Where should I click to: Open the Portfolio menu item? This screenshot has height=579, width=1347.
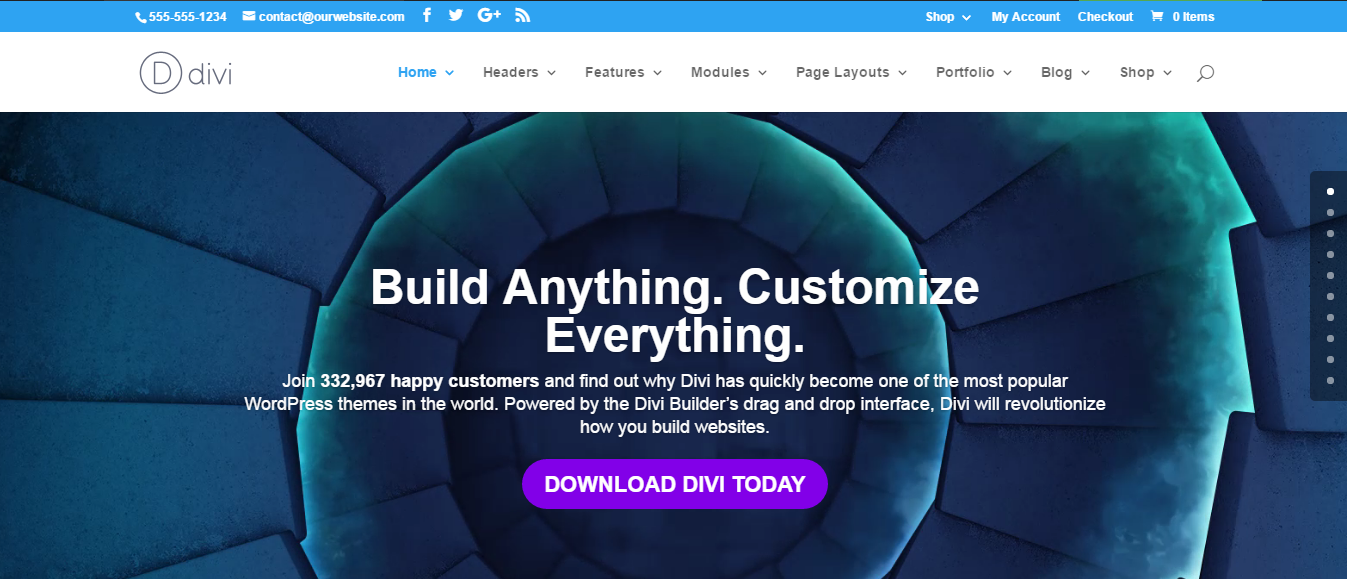click(x=974, y=72)
